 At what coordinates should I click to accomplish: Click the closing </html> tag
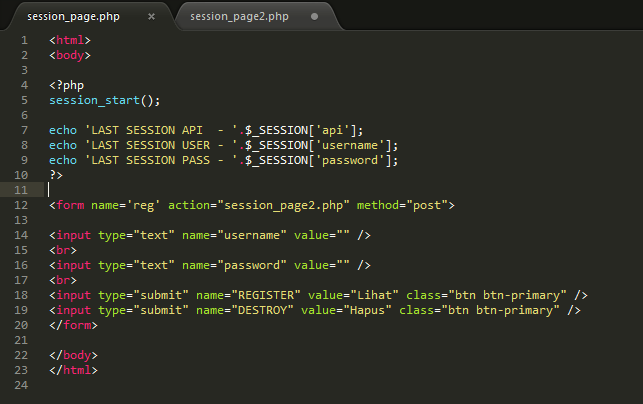pyautogui.click(x=73, y=370)
